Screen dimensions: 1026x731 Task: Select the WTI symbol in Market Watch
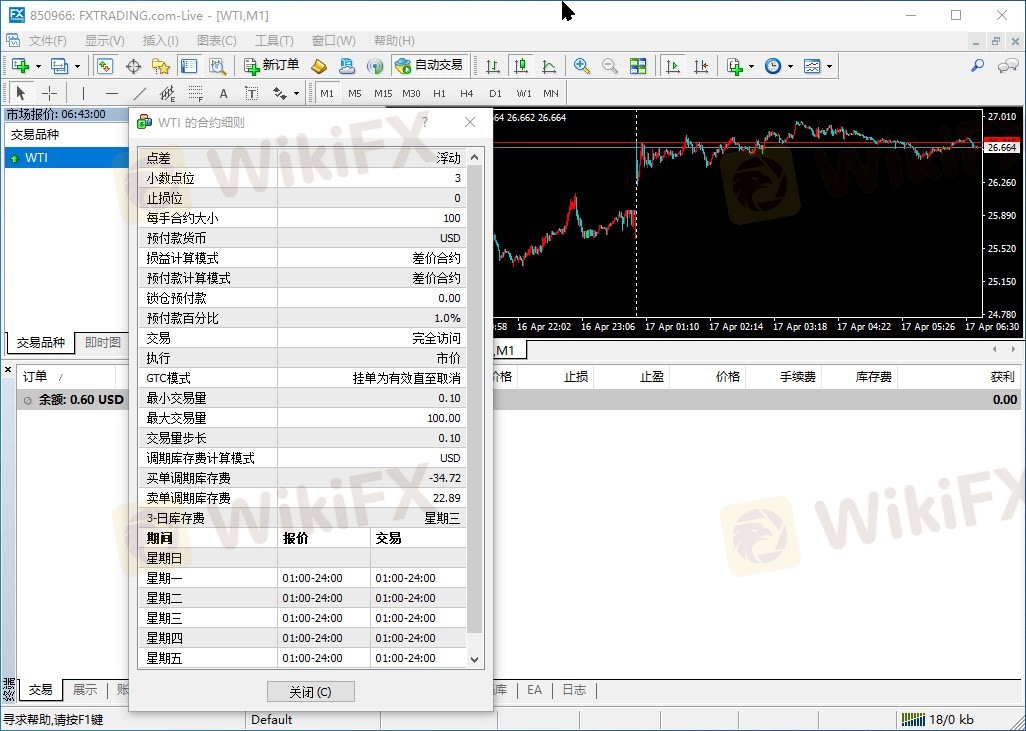coord(36,158)
